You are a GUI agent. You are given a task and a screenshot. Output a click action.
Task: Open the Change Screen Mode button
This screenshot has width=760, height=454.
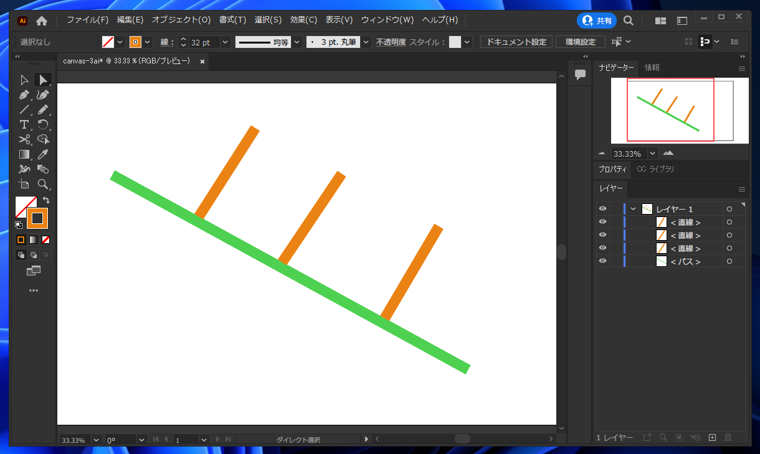tap(33, 271)
